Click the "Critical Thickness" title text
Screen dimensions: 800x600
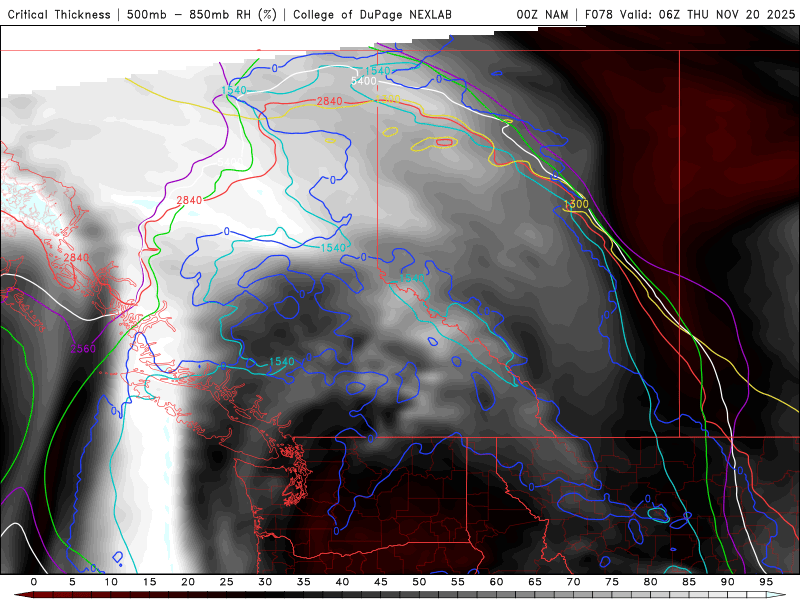coord(59,15)
